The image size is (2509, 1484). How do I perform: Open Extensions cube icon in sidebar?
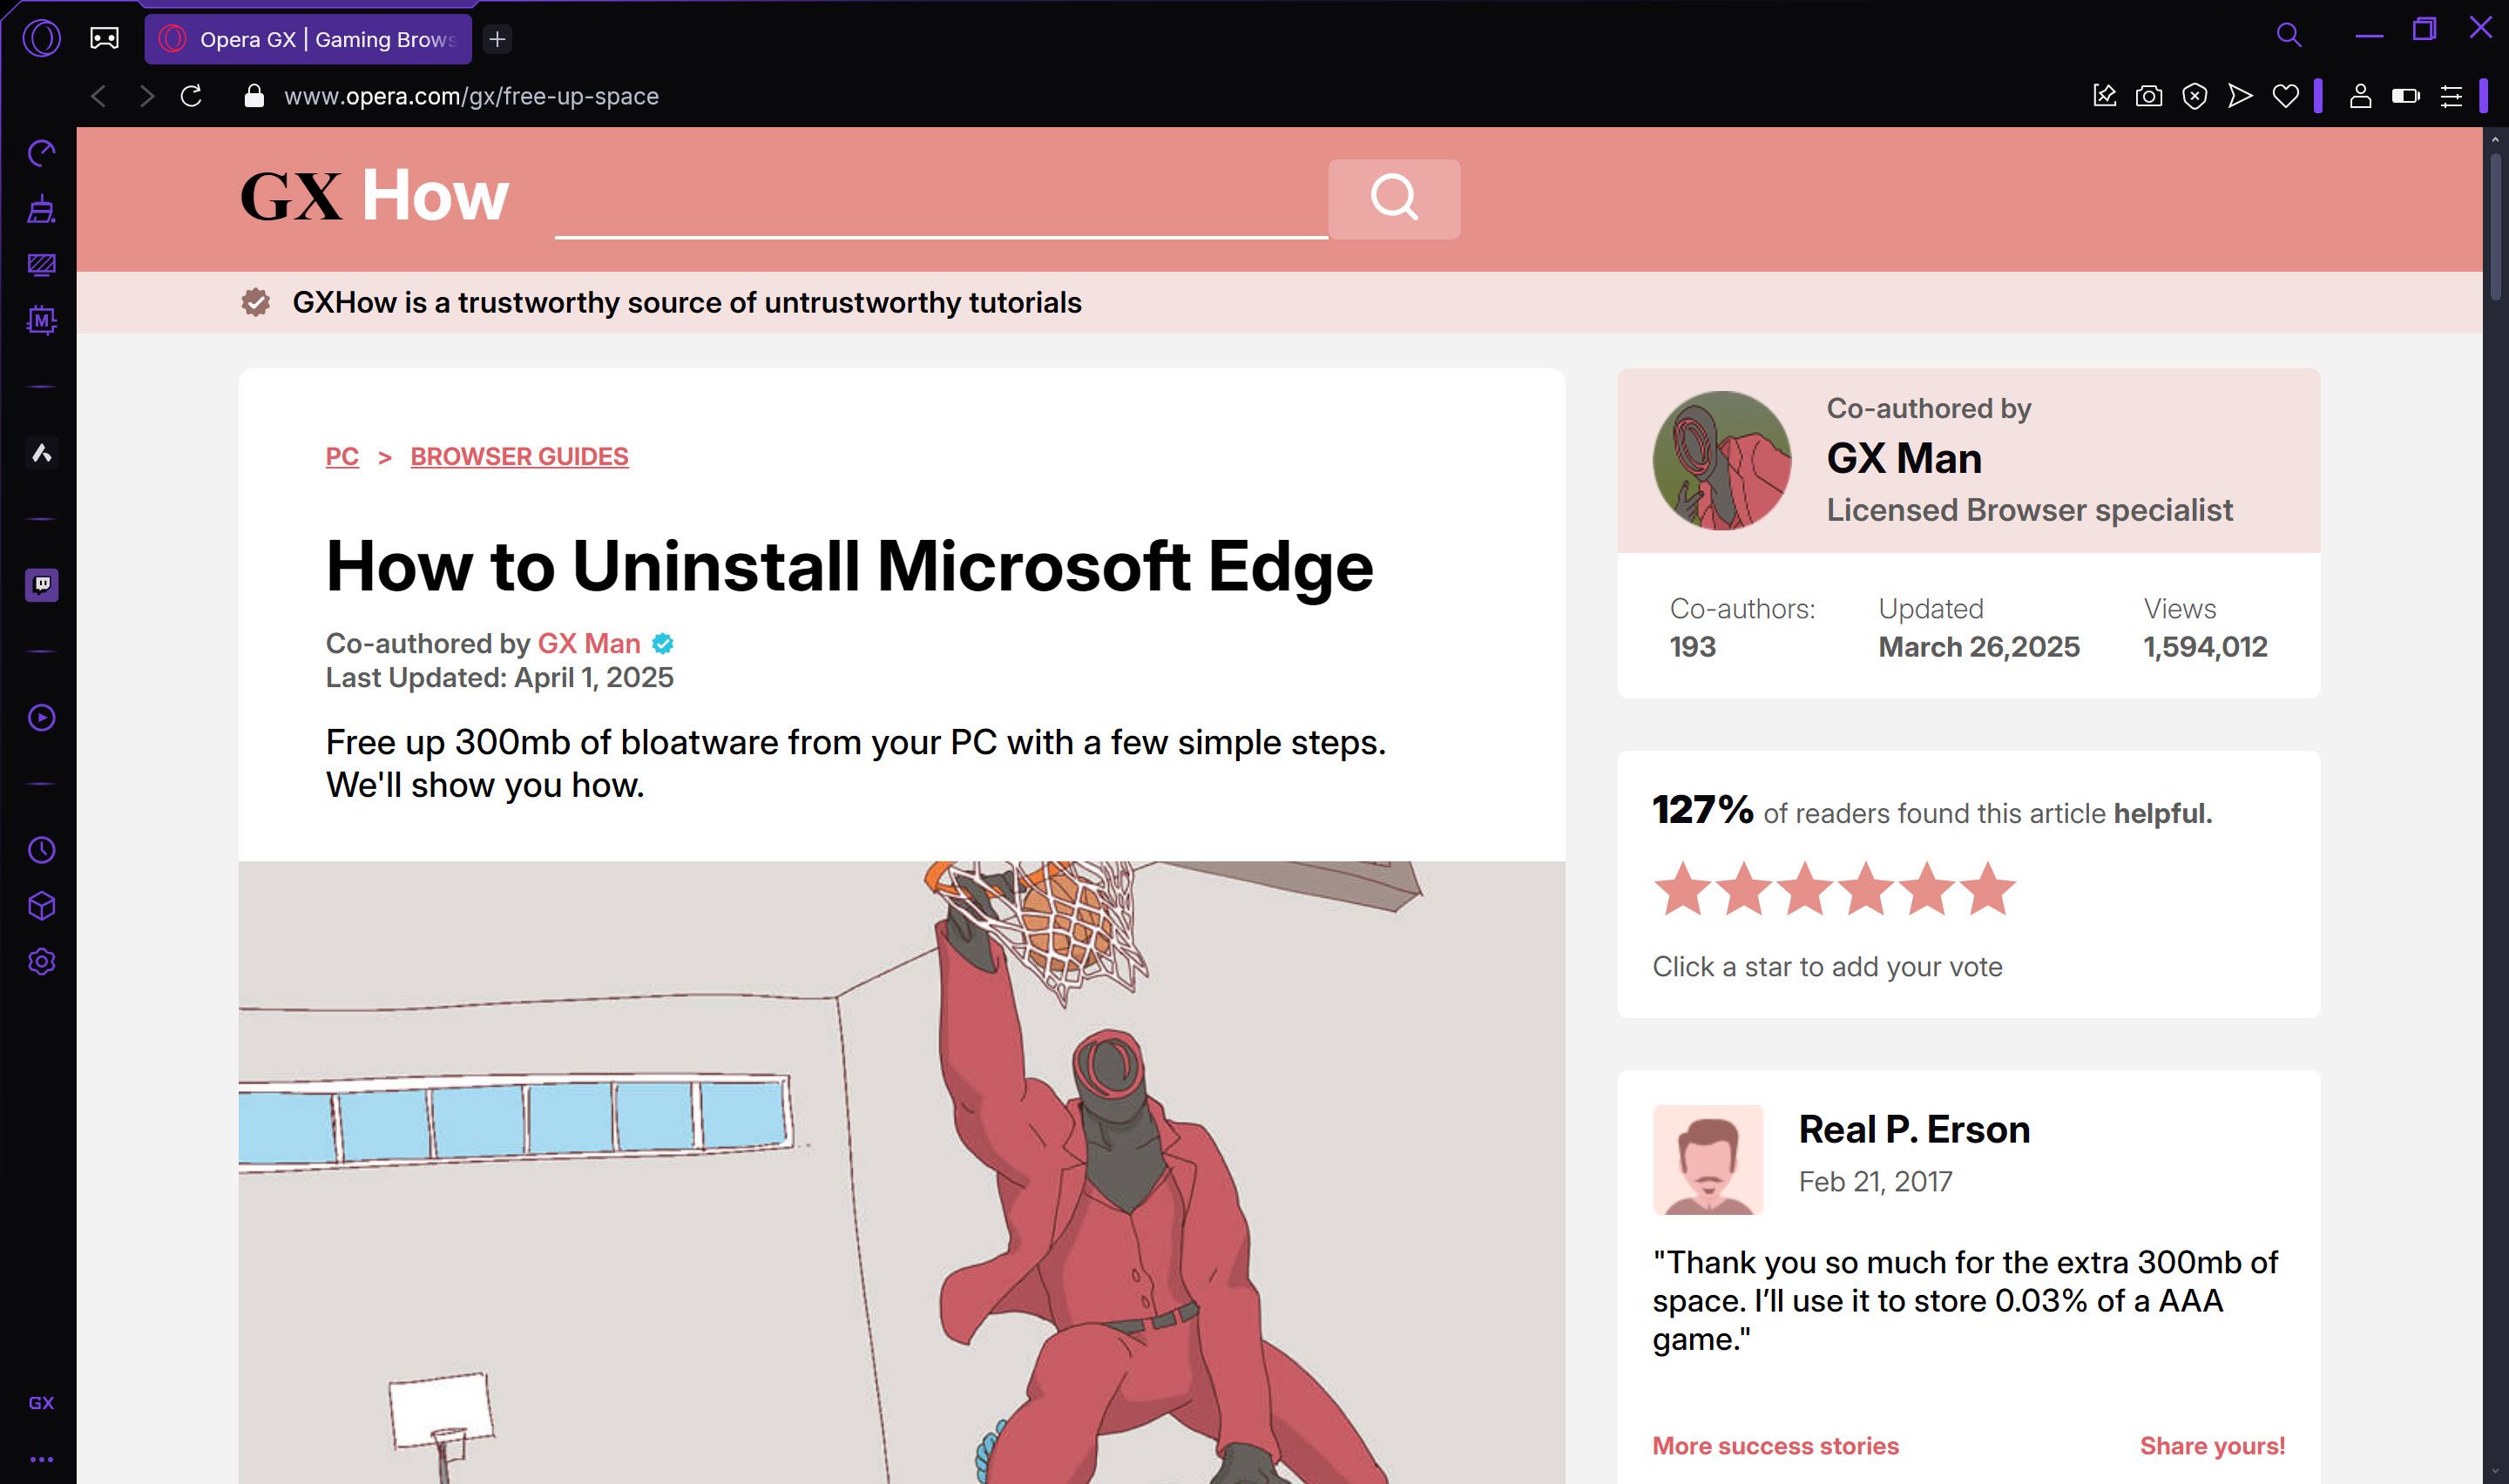pos(41,906)
